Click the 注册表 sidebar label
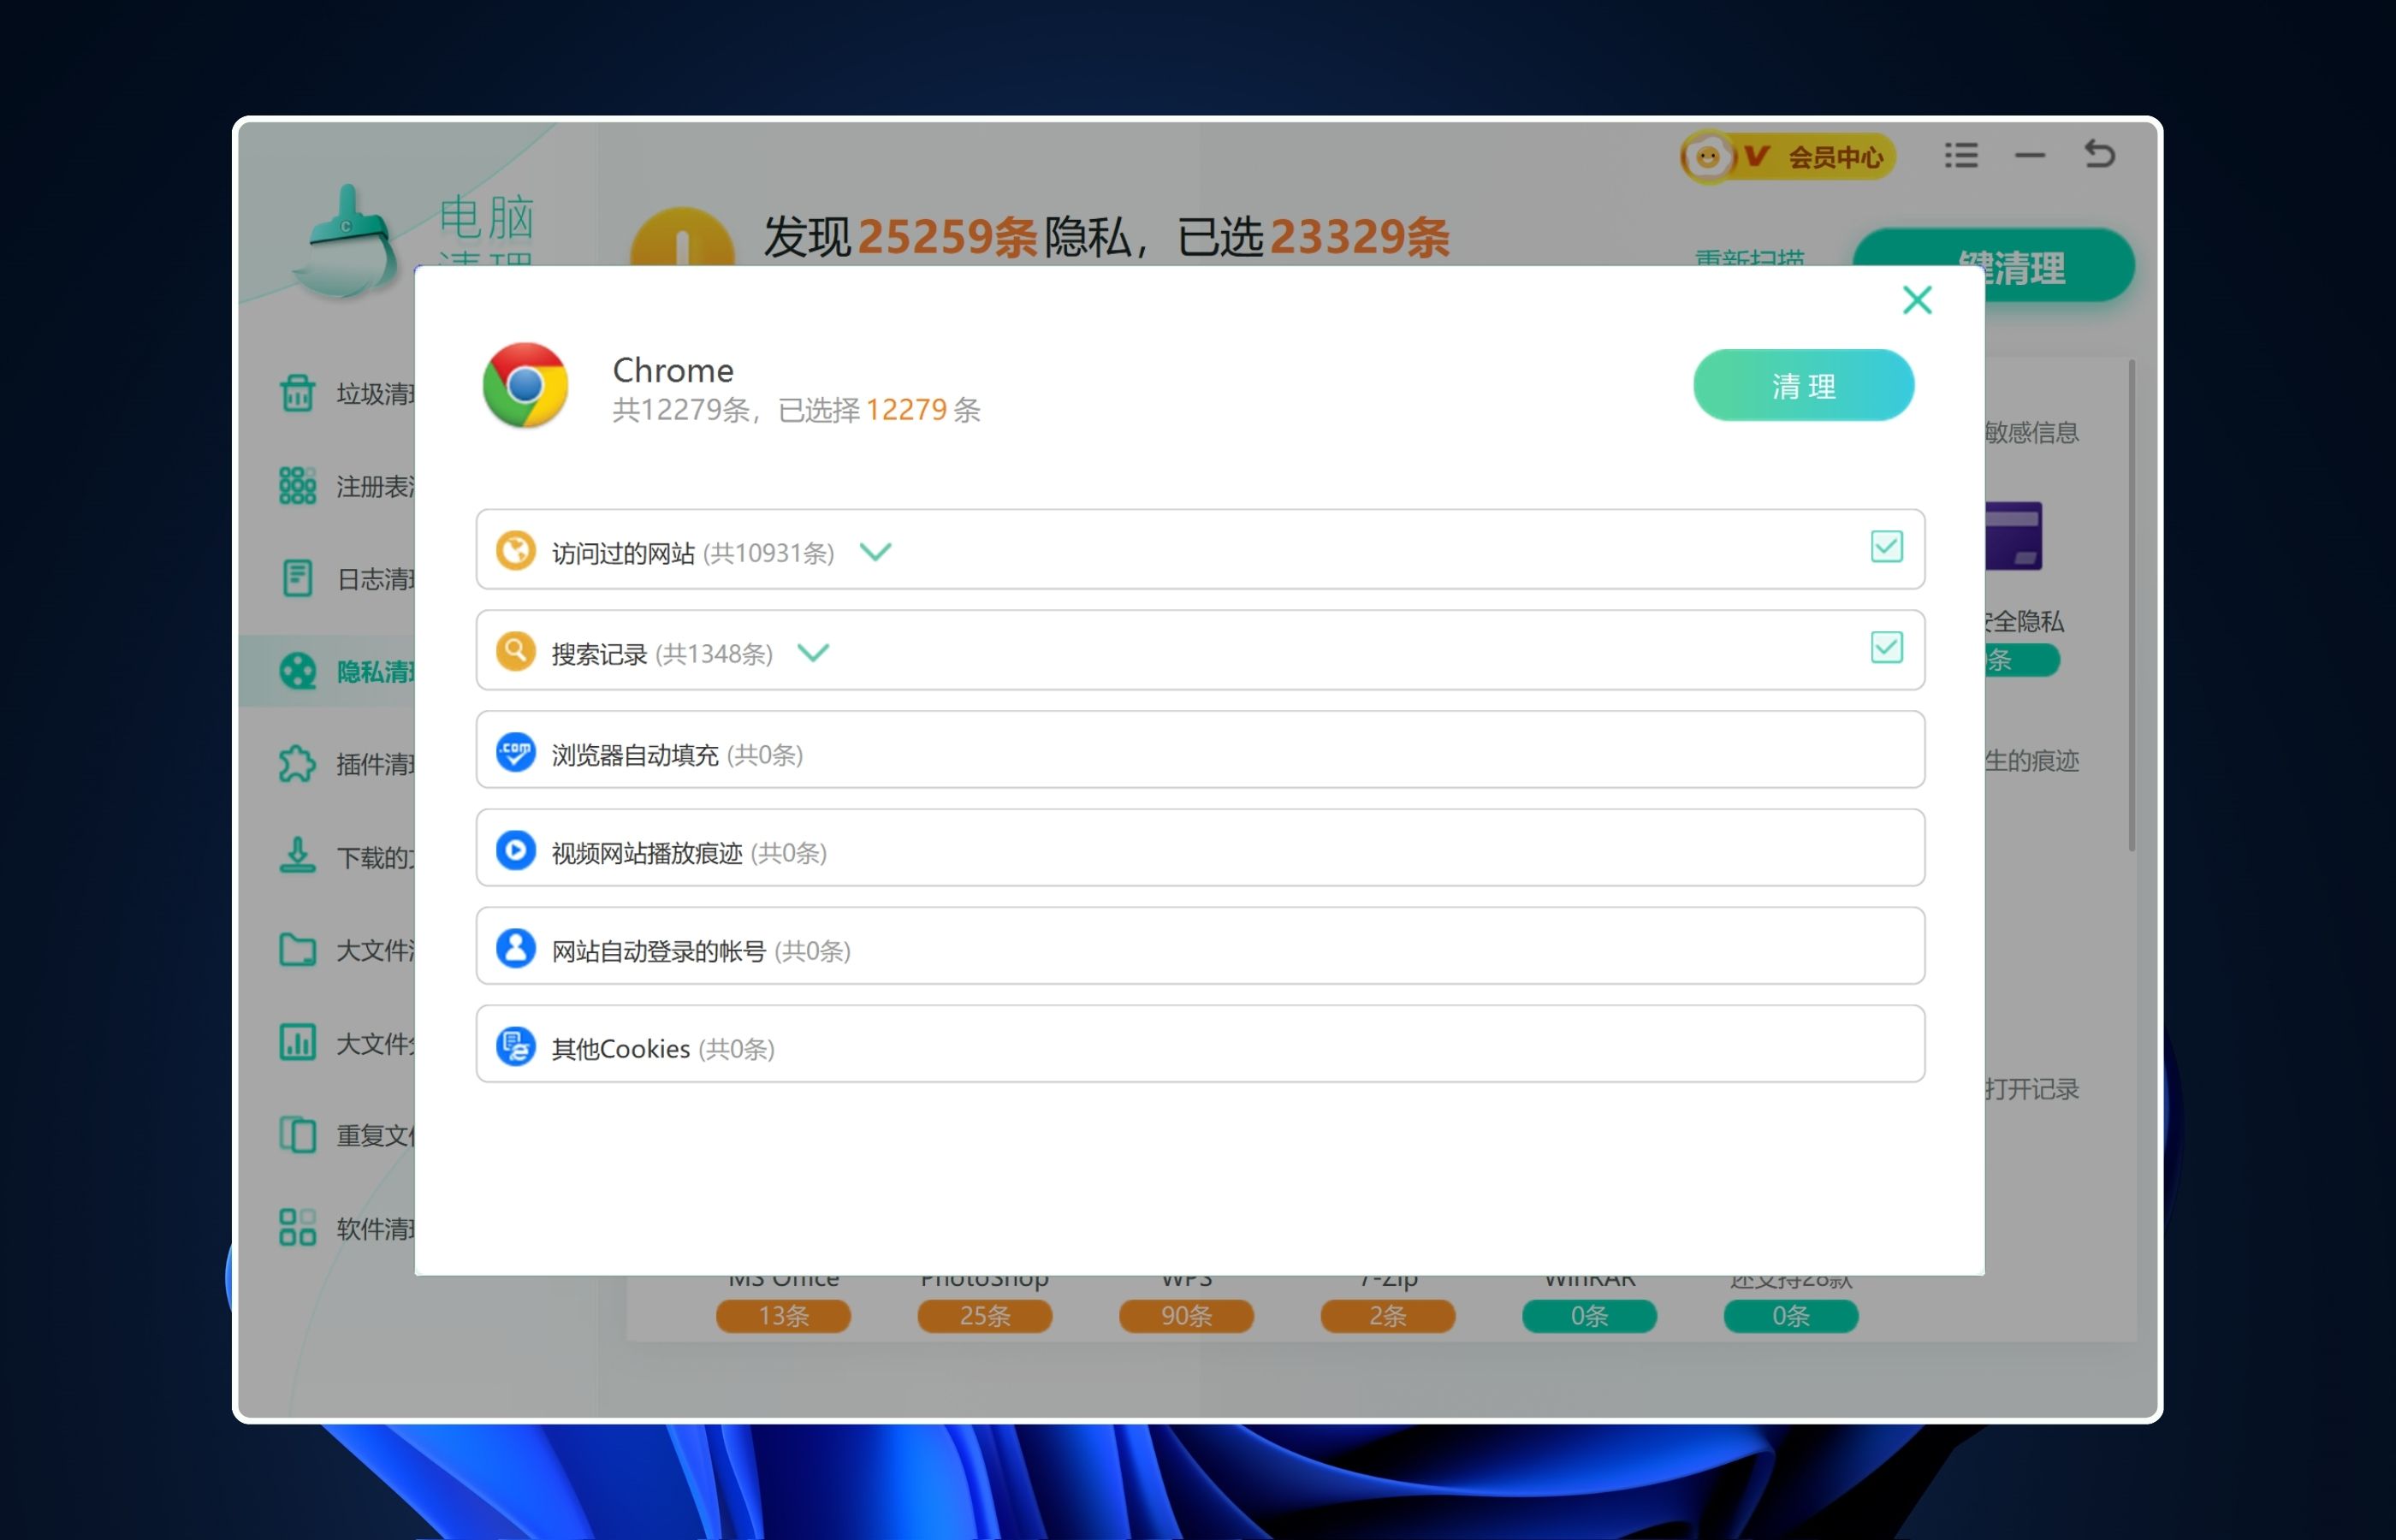This screenshot has width=2396, height=1540. [x=375, y=487]
